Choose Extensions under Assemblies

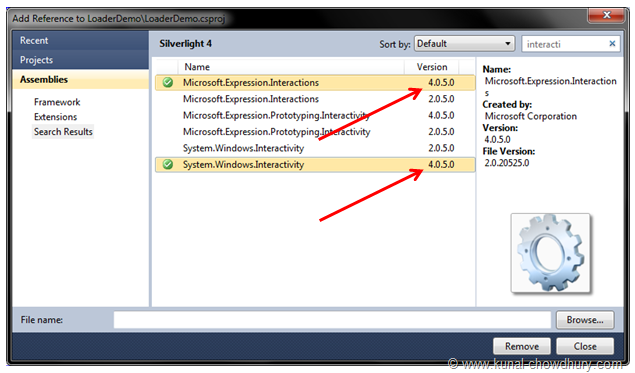tap(55, 117)
